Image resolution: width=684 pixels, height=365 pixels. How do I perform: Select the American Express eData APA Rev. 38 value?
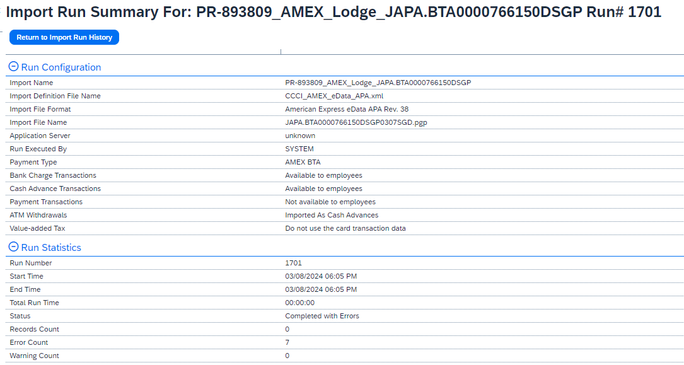pyautogui.click(x=347, y=109)
